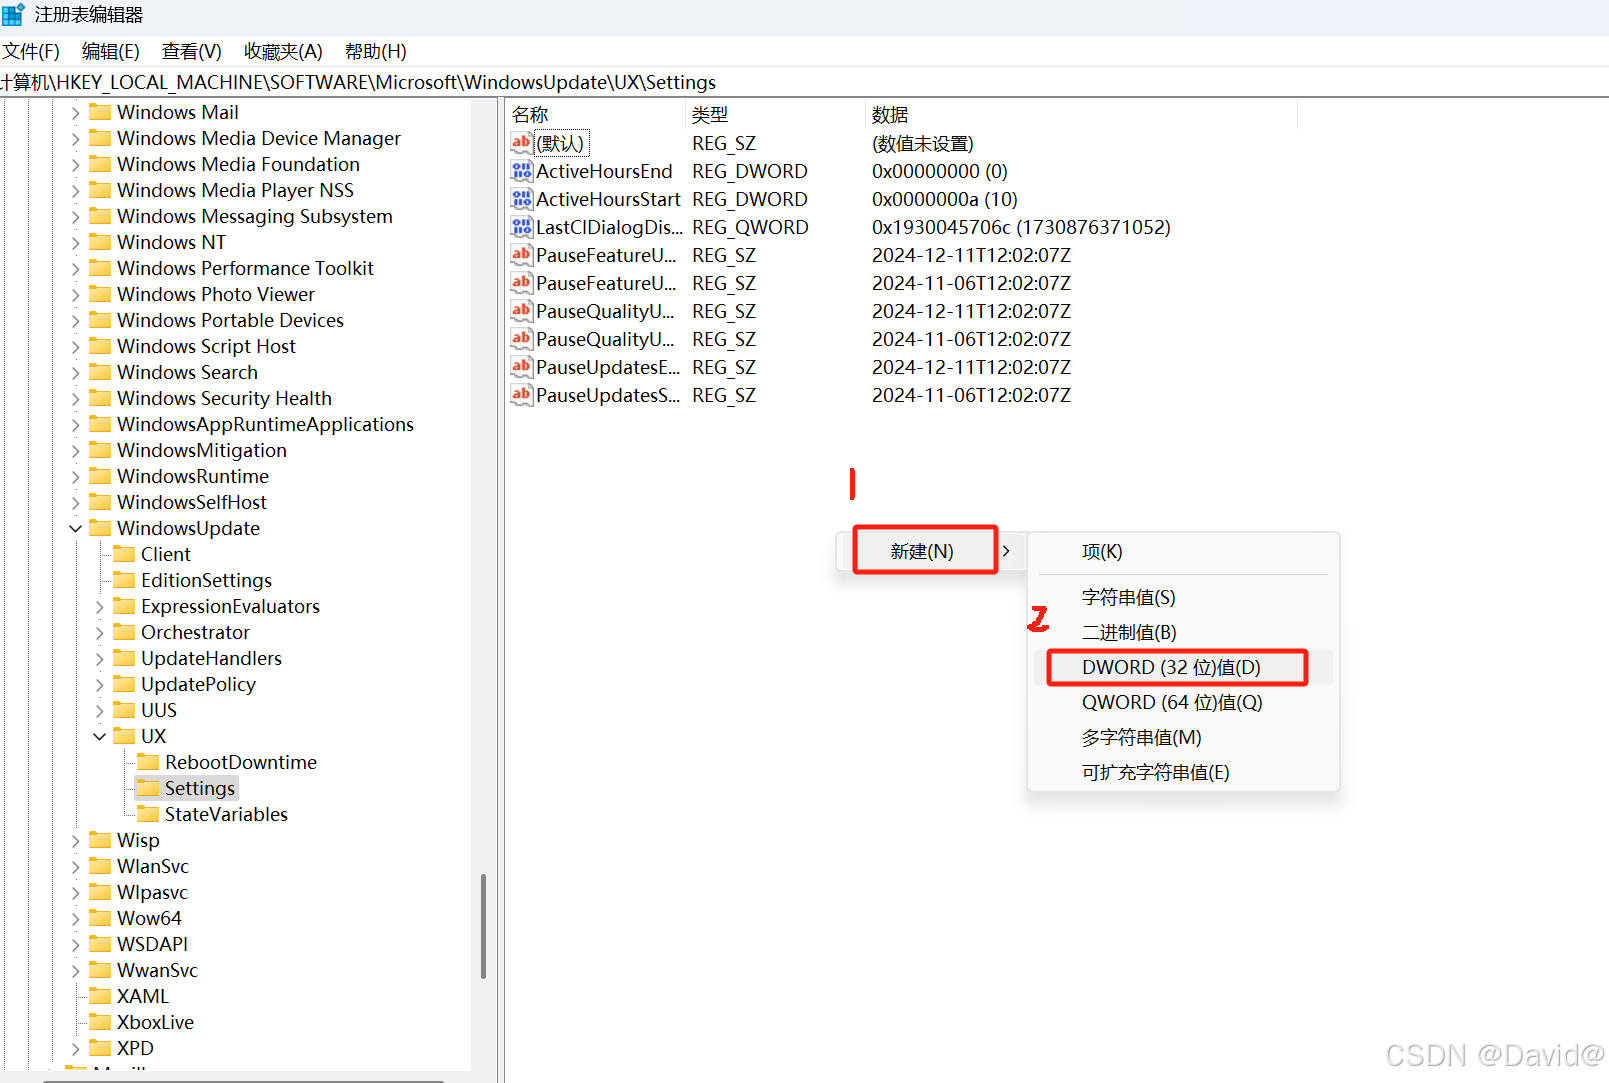Click the Client folder icon
This screenshot has height=1083, width=1609.
pyautogui.click(x=124, y=553)
